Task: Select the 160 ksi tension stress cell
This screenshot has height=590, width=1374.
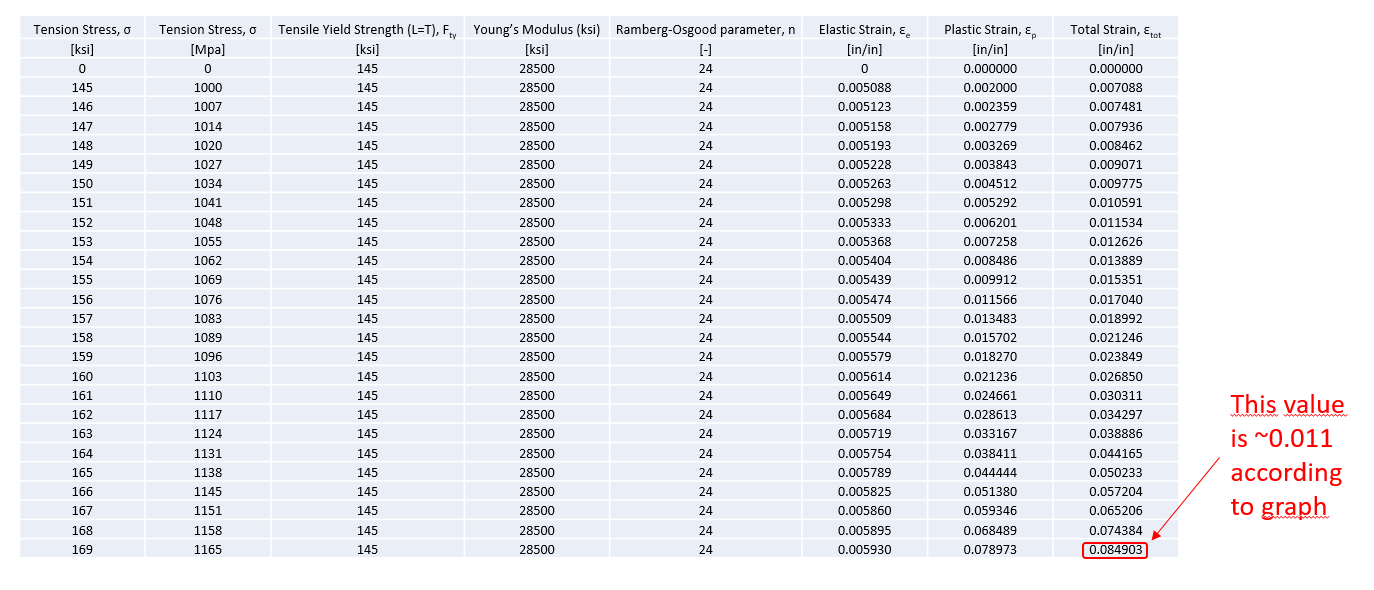Action: pyautogui.click(x=82, y=376)
